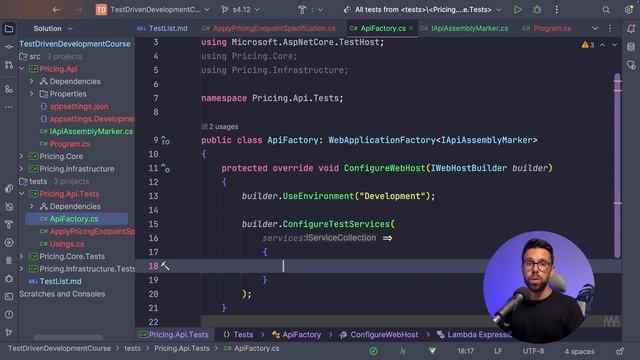Click the Forward navigation arrow
This screenshot has height=360, width=640.
coord(79,9)
